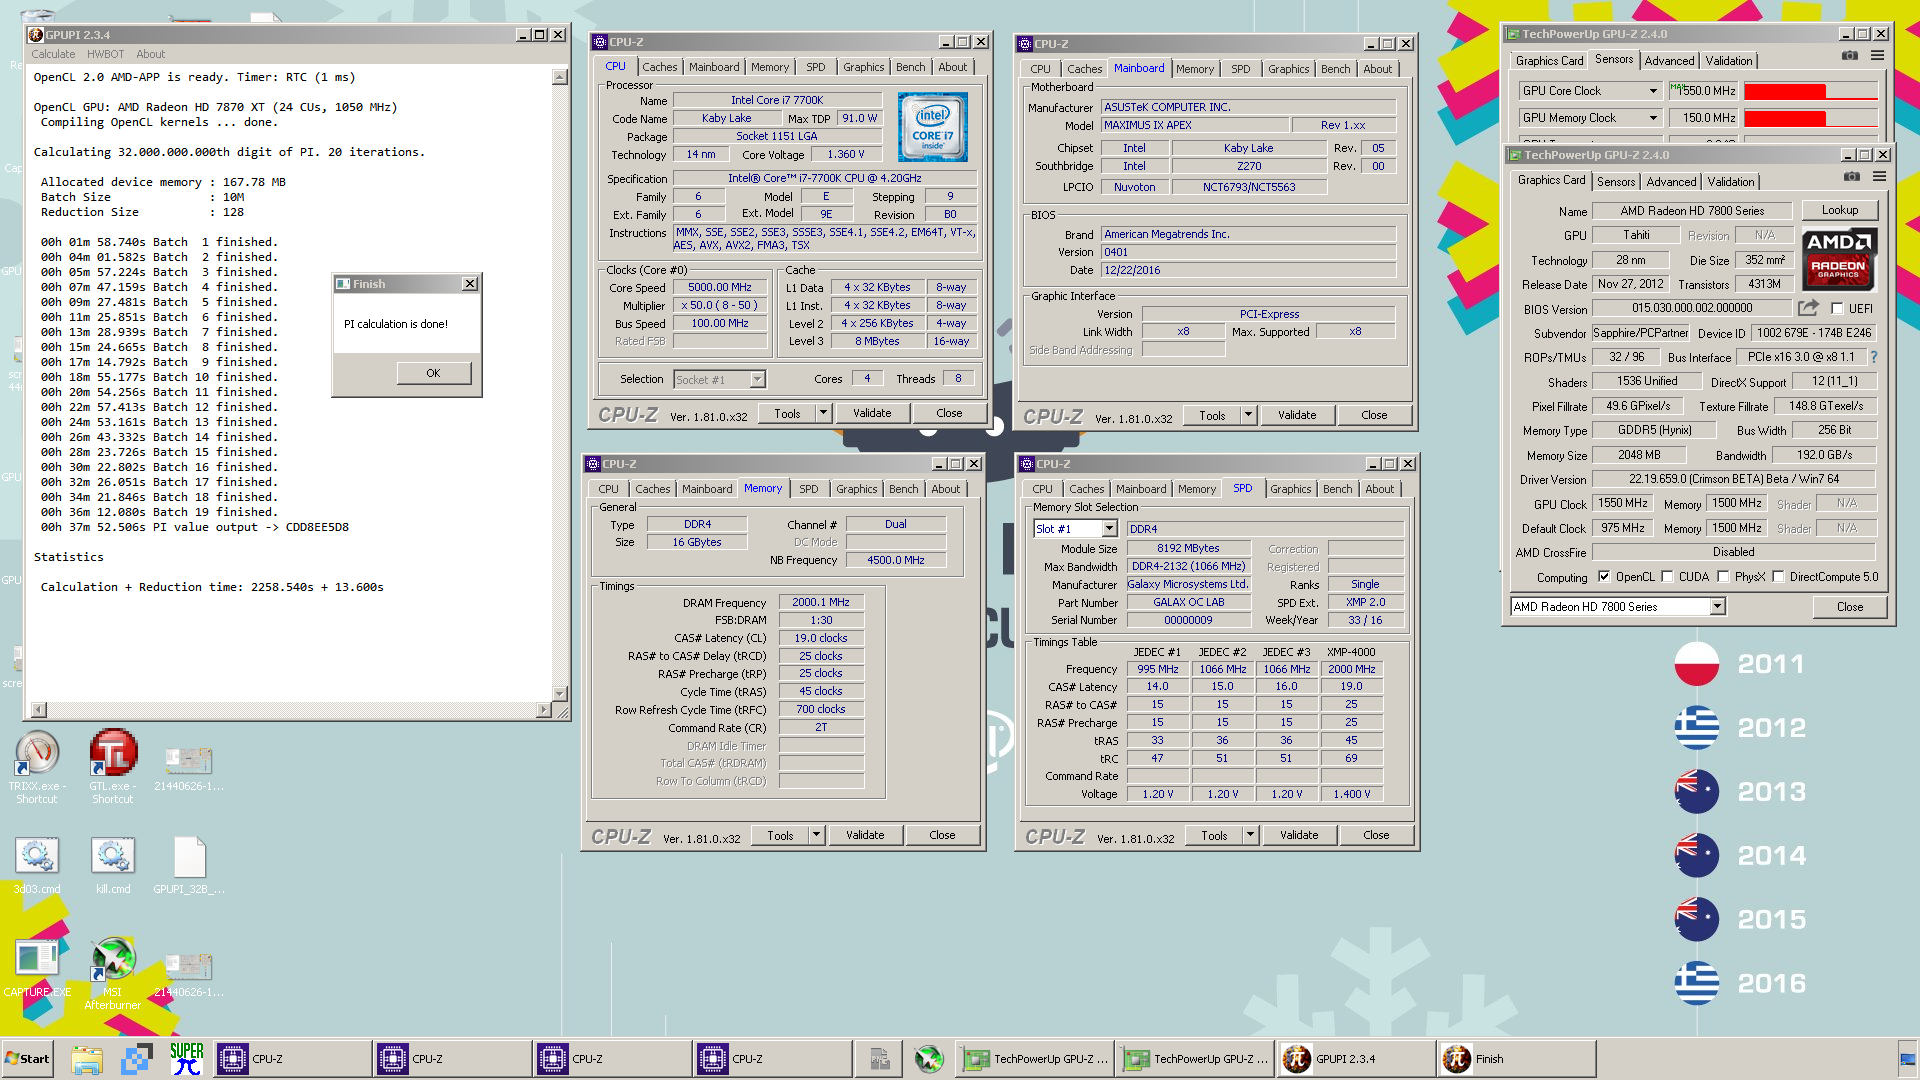This screenshot has width=1920, height=1080.
Task: Click OK in the Finish dialog
Action: (x=433, y=373)
